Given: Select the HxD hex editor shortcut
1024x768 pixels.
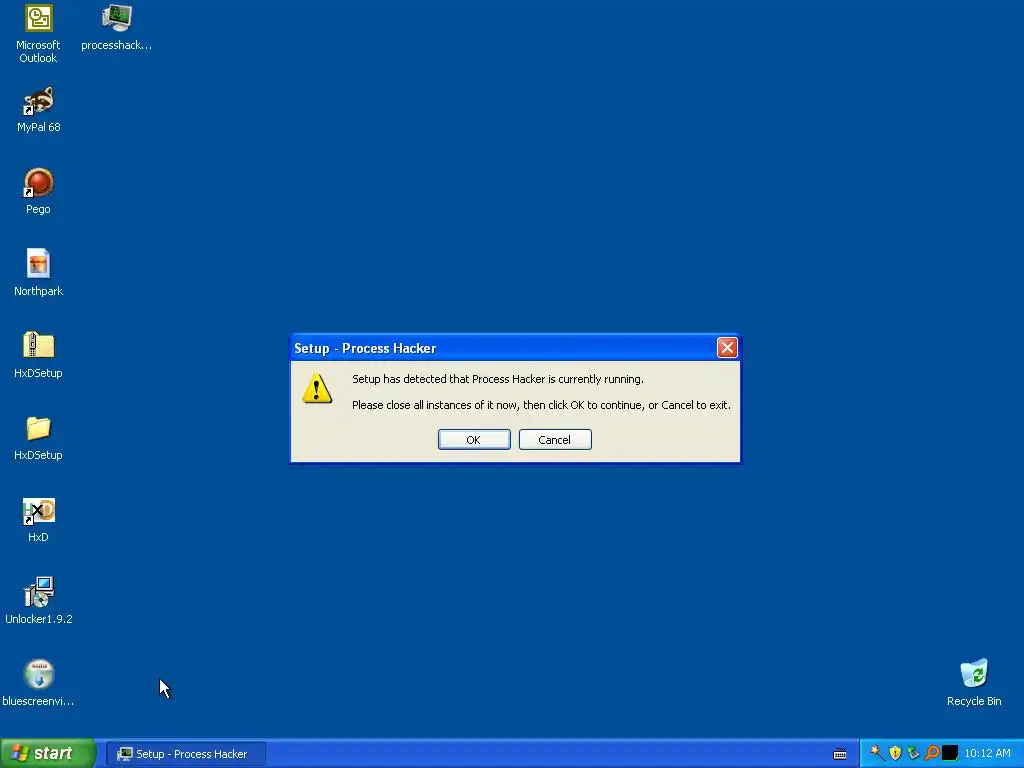Looking at the screenshot, I should (38, 520).
